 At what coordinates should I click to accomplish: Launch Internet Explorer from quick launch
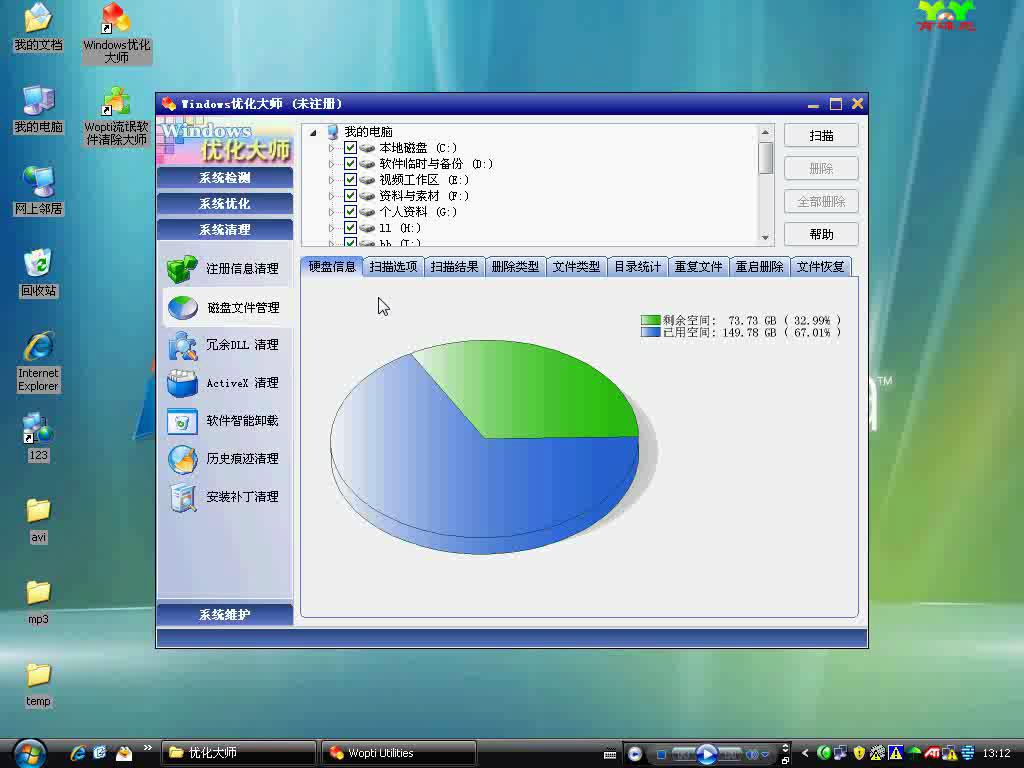click(78, 753)
